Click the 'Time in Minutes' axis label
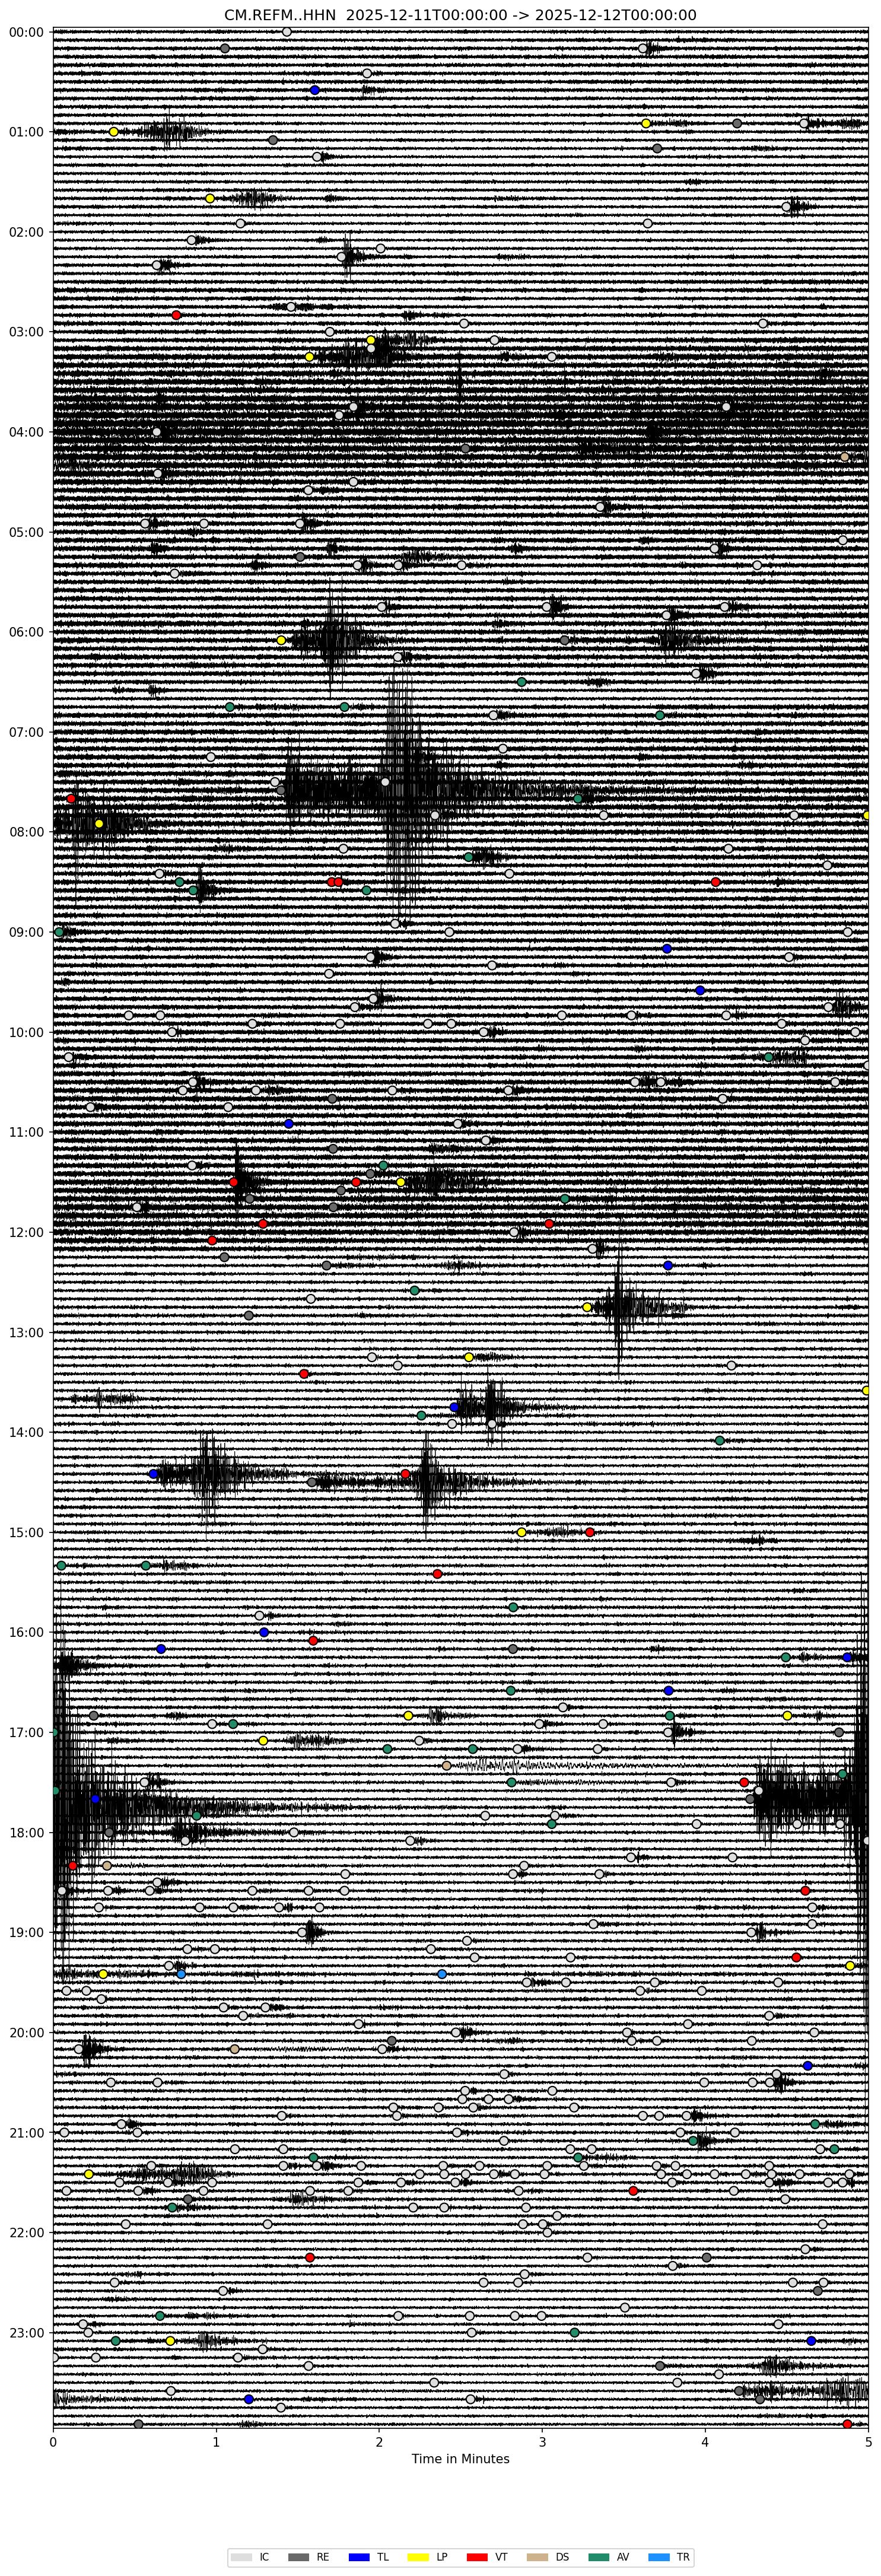The width and height of the screenshot is (881, 2576). (x=460, y=2459)
